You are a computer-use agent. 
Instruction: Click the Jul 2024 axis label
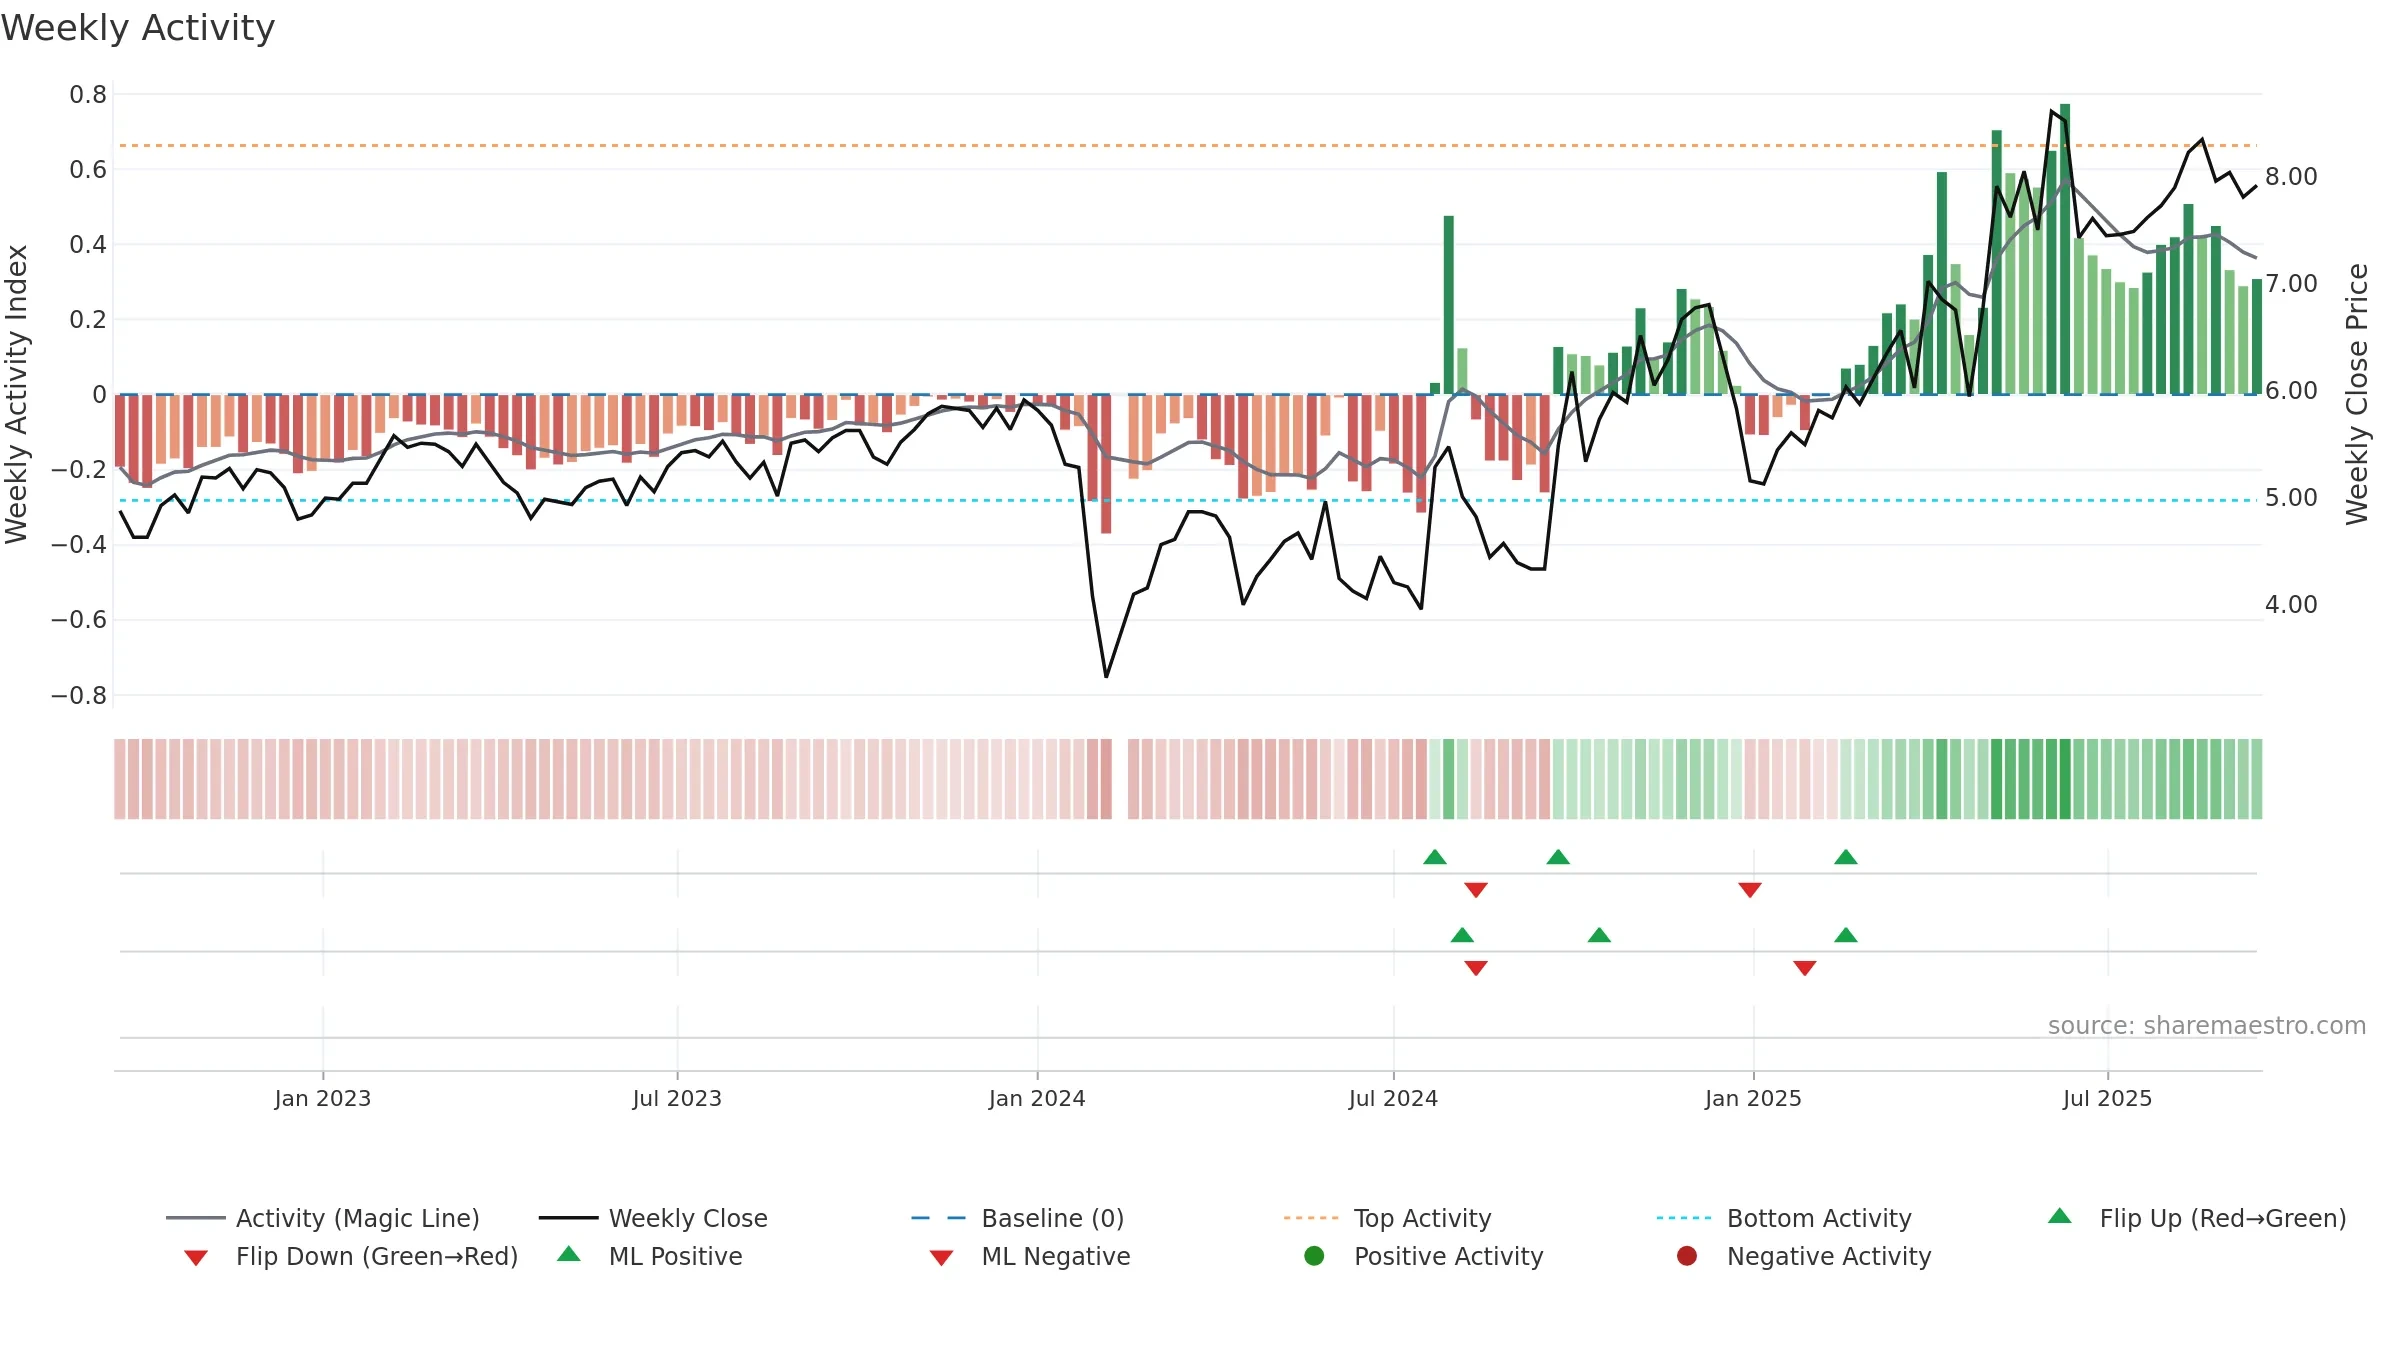(1393, 1098)
